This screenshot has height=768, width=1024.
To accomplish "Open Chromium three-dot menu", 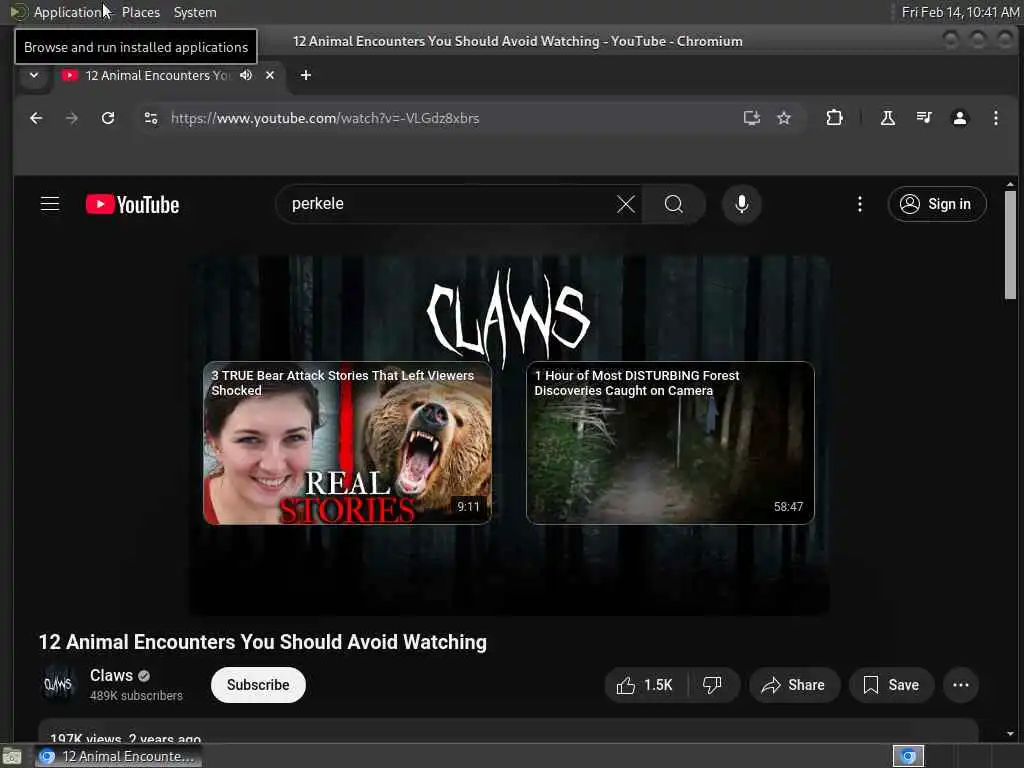I will tap(995, 118).
